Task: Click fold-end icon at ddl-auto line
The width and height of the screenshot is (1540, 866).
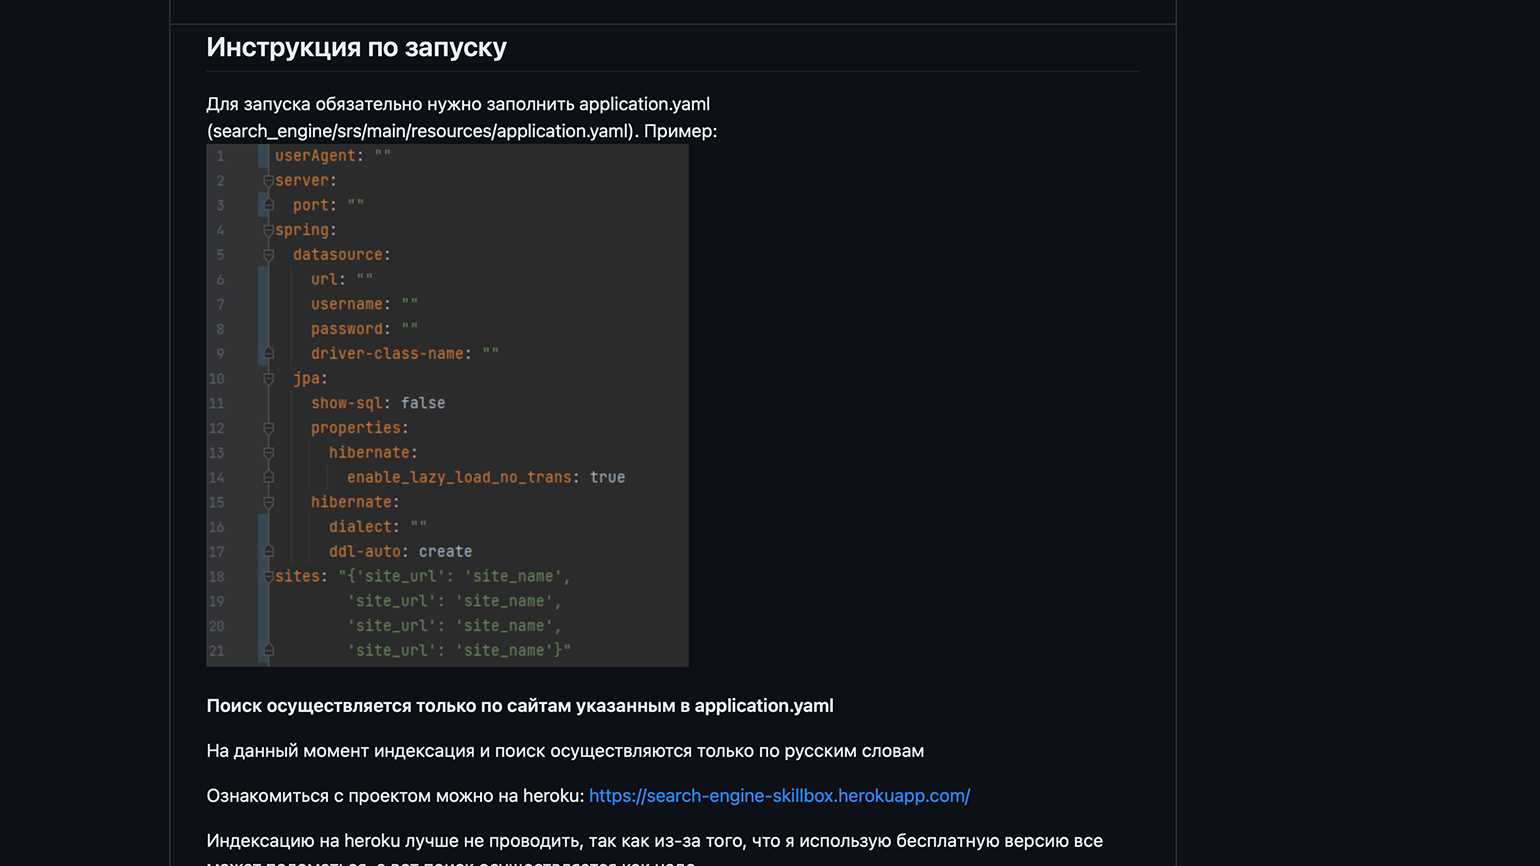Action: 268,552
